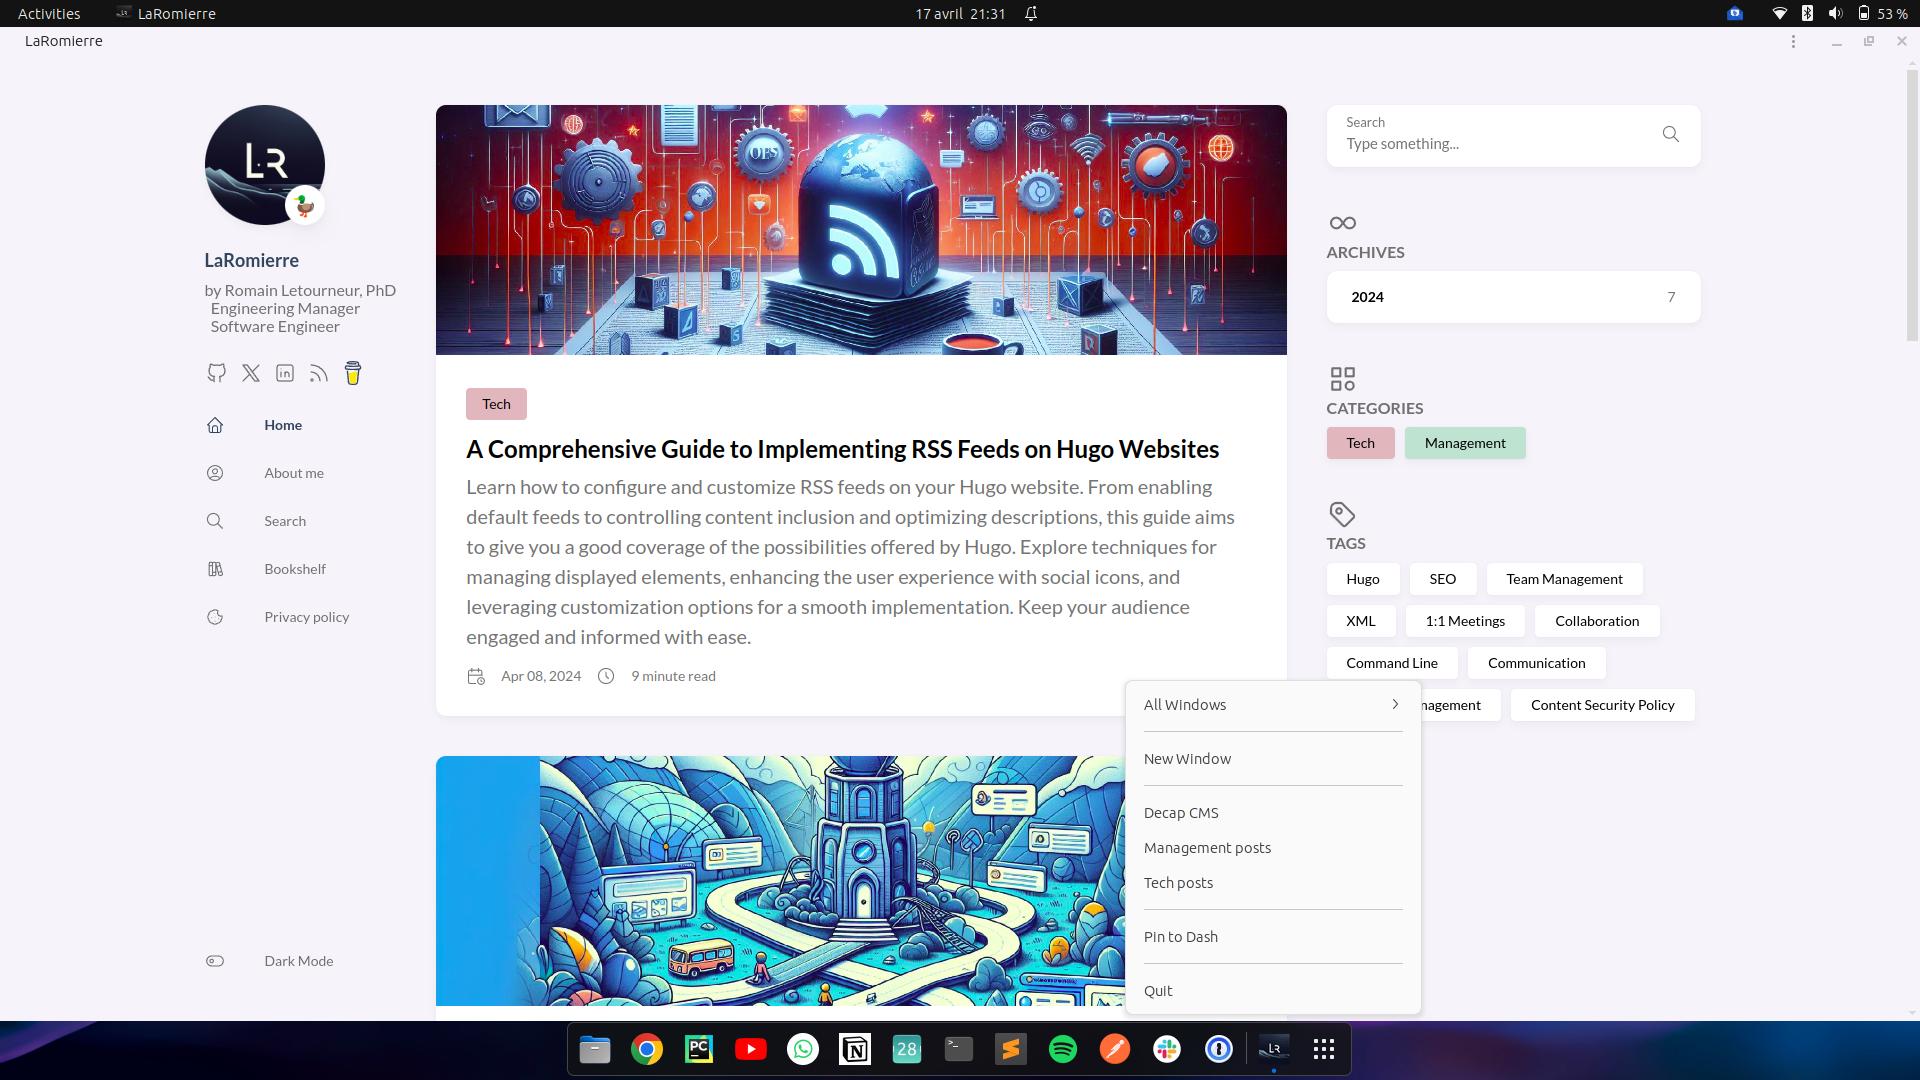Click the magnifier icon in the search box
Screen dimensions: 1920x1080
[1670, 134]
